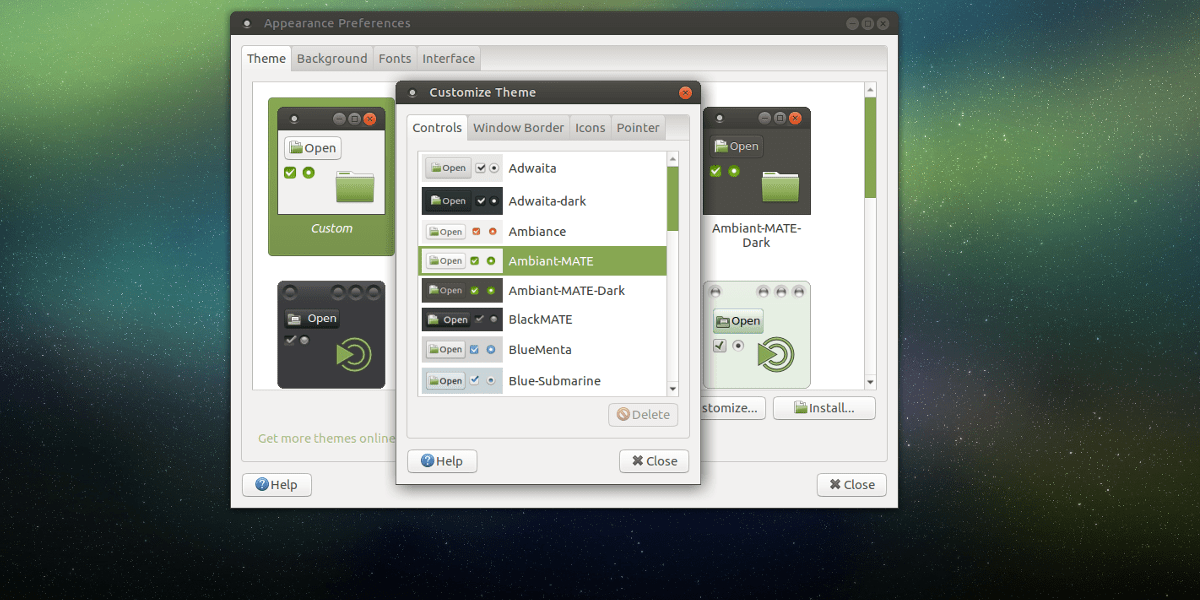Screen dimensions: 1200x600
Task: Open the Fonts tab in Appearance Preferences
Action: pyautogui.click(x=395, y=58)
